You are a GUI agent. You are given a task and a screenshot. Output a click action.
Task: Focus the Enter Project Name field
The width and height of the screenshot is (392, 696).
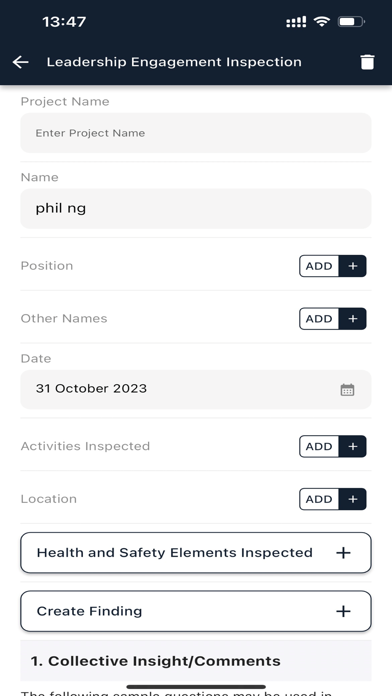tap(196, 133)
